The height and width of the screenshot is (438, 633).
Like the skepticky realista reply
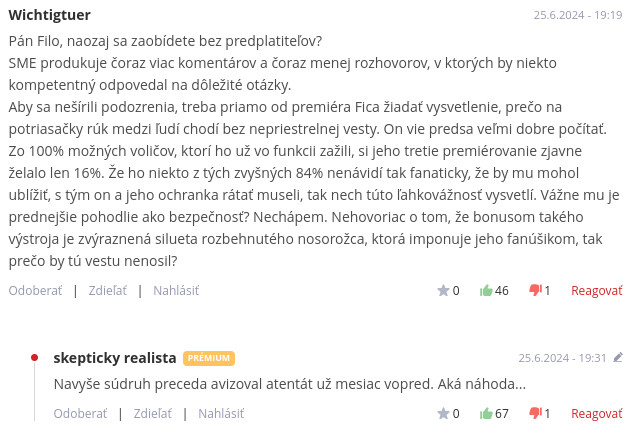click(x=487, y=413)
